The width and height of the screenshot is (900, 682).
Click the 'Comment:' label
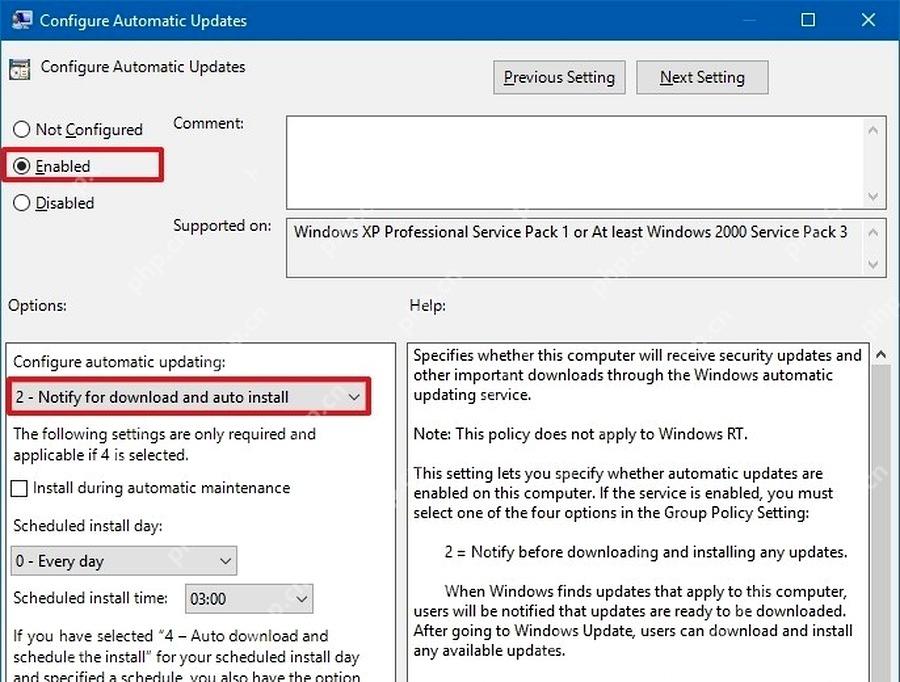(x=208, y=123)
